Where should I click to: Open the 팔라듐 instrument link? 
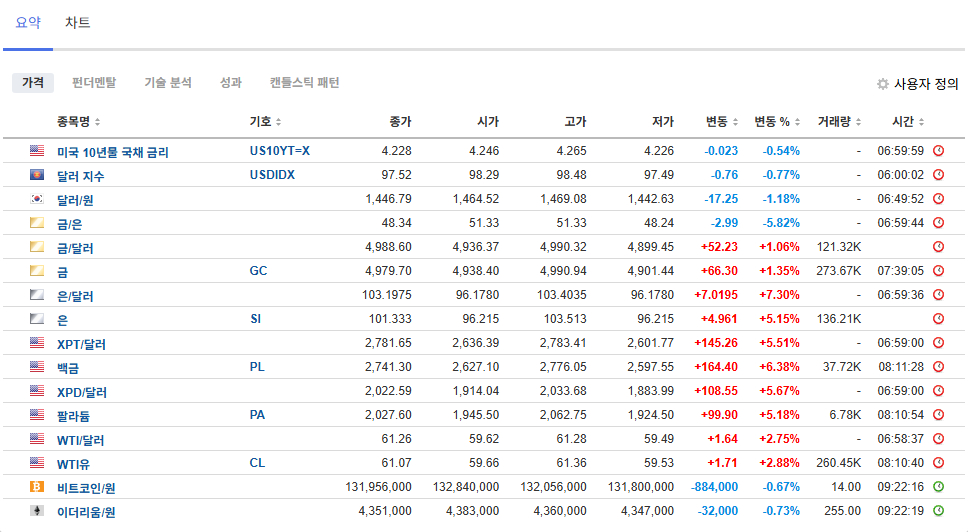[73, 415]
